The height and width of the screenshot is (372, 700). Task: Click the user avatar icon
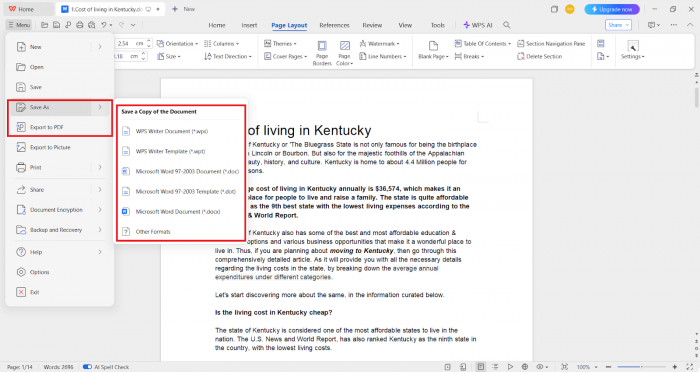pyautogui.click(x=570, y=9)
